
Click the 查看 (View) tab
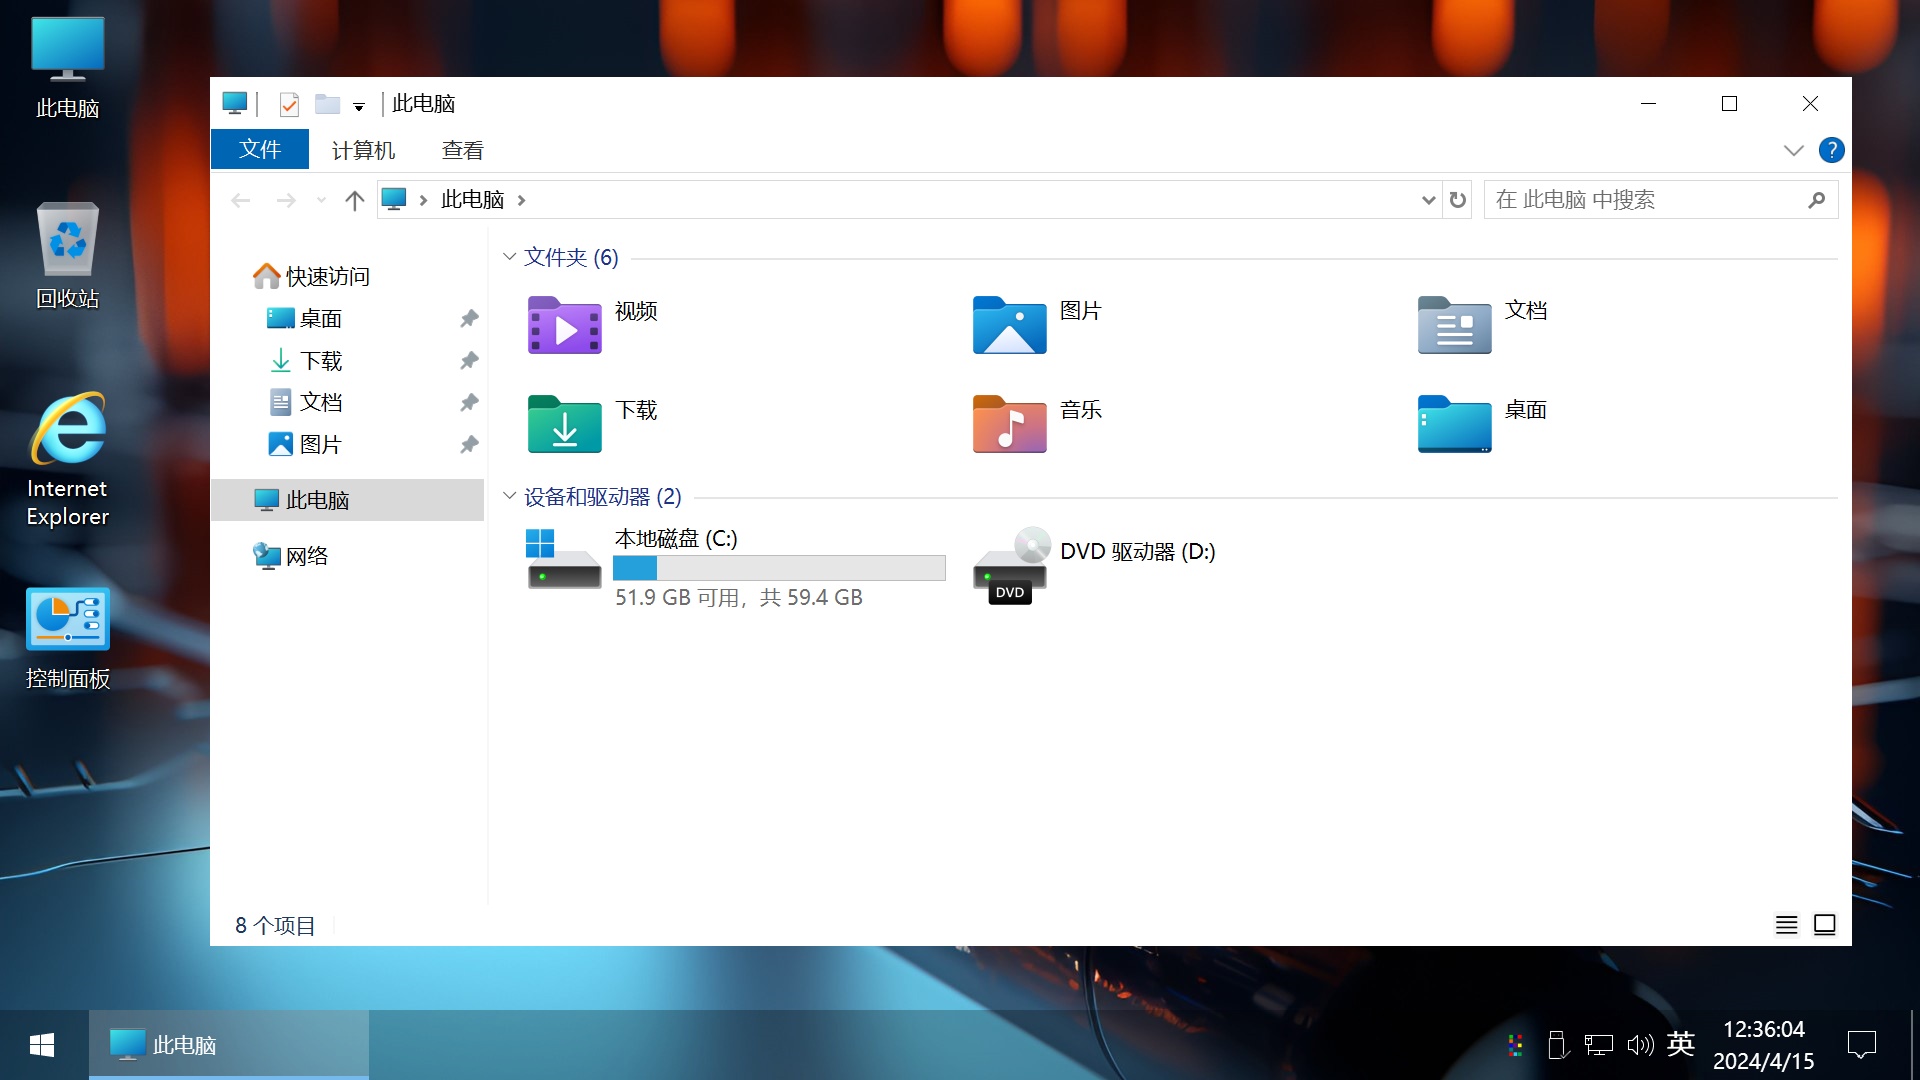coord(463,149)
